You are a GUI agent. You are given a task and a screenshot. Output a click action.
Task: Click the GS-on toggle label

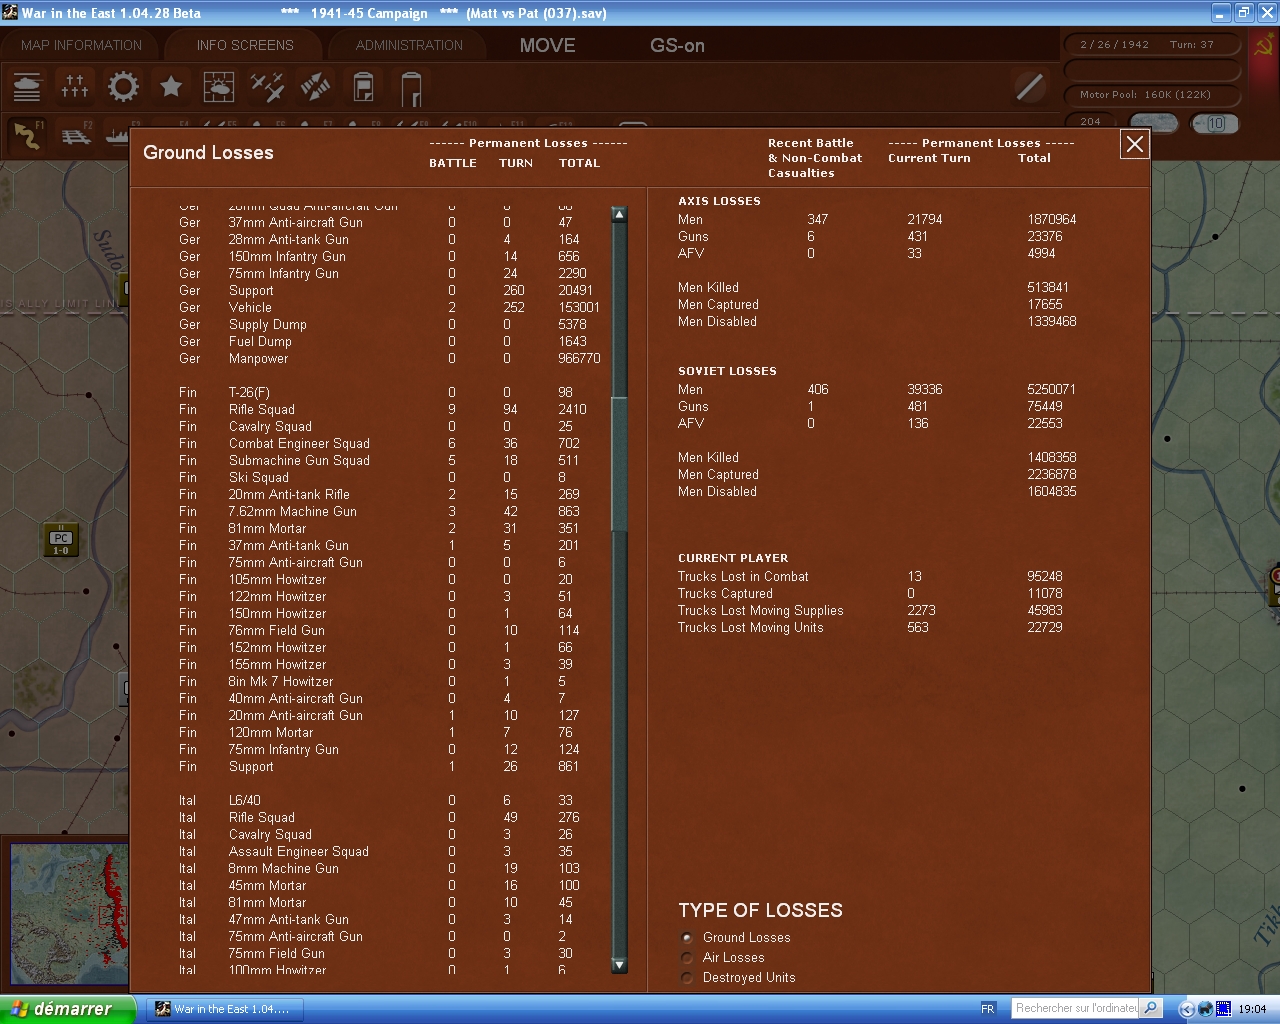677,45
